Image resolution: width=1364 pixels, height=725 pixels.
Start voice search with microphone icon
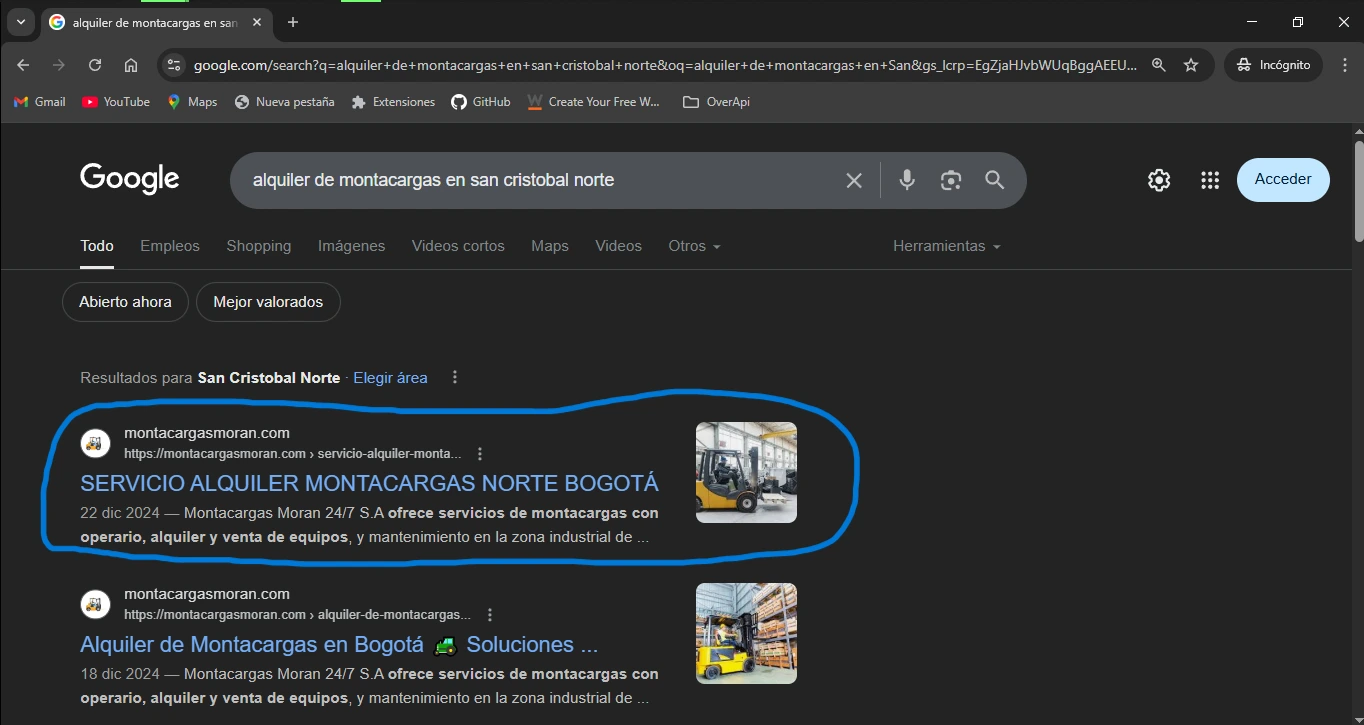click(907, 180)
